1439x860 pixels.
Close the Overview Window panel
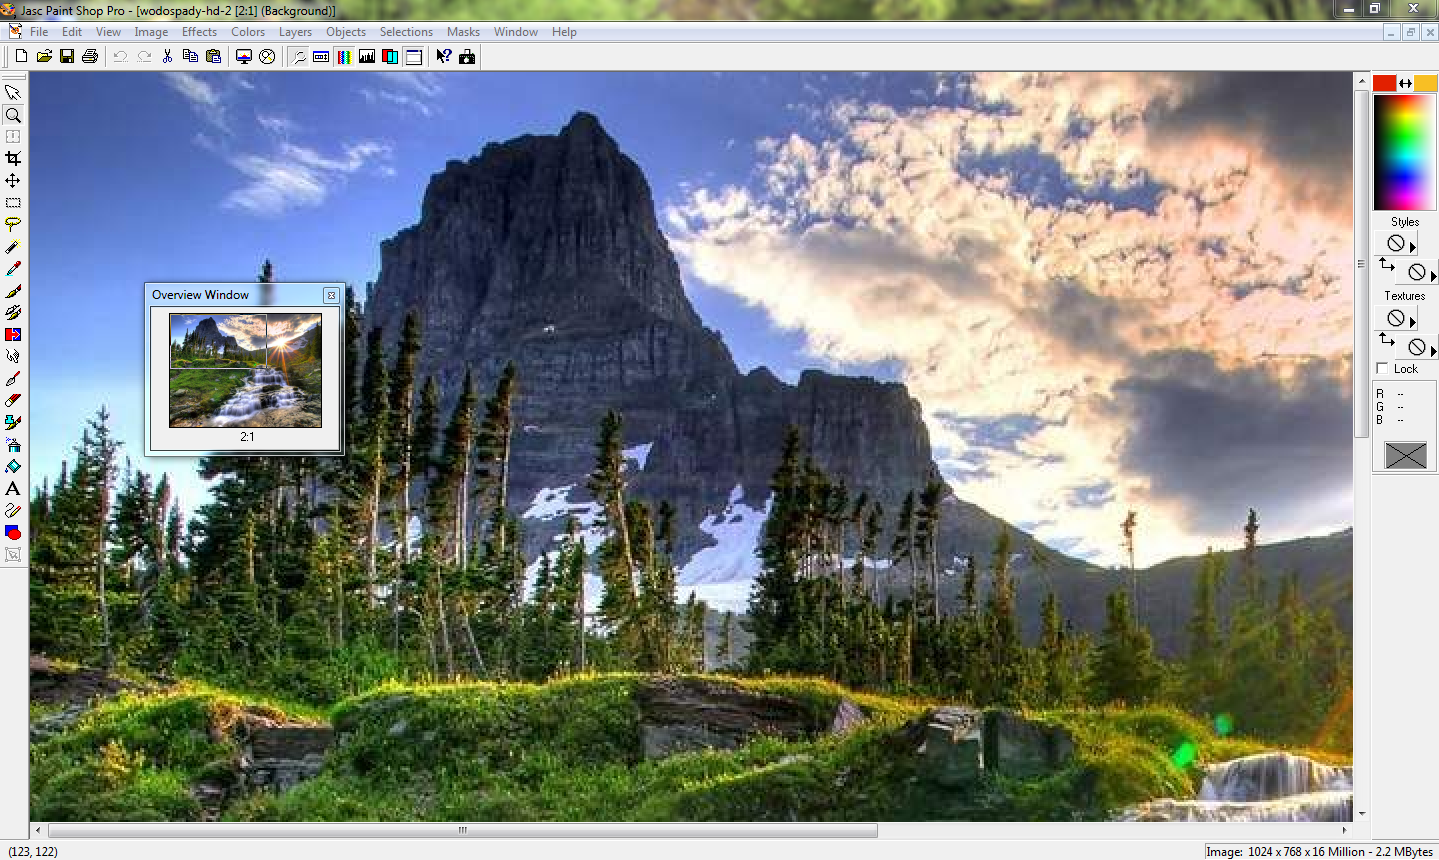click(x=331, y=295)
